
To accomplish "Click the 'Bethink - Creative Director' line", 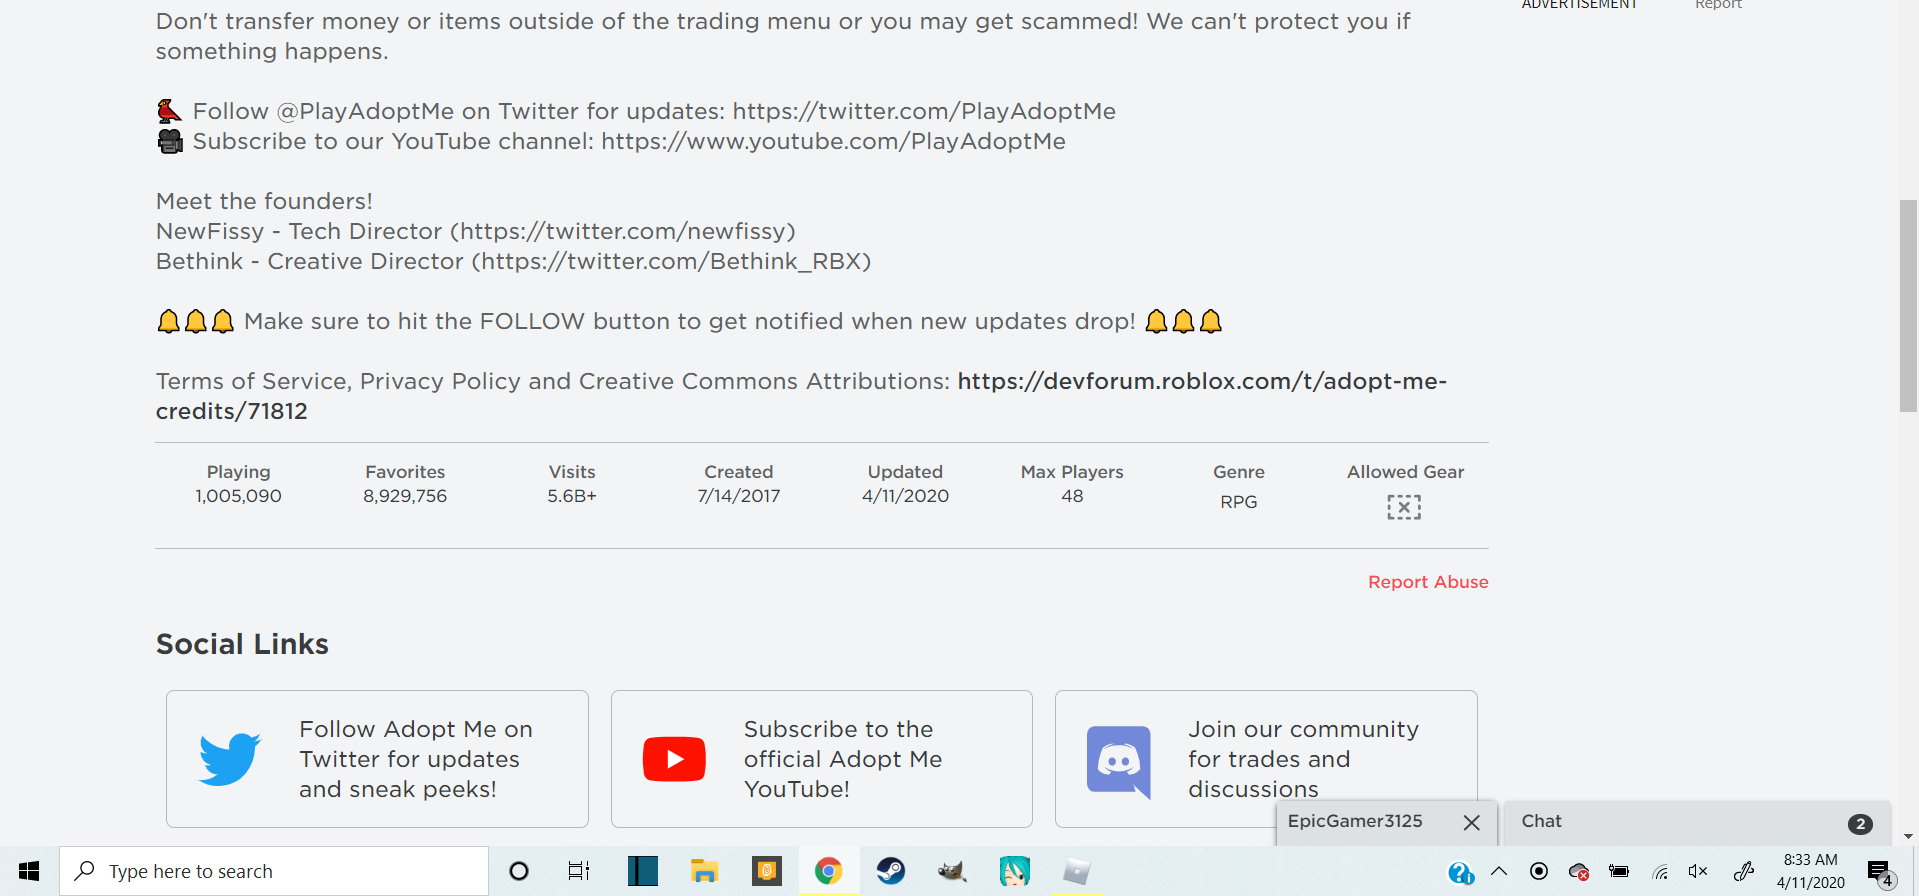I will click(x=514, y=261).
